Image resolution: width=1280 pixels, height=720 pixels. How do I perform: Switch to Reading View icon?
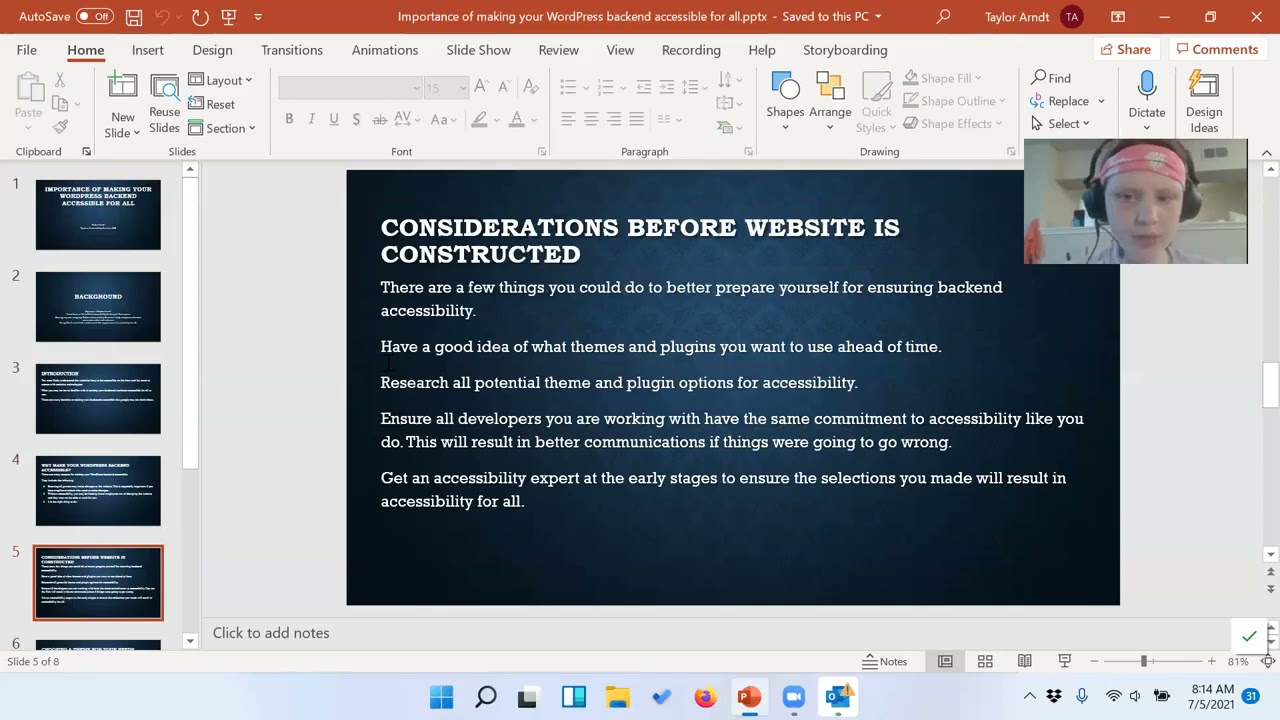1025,661
